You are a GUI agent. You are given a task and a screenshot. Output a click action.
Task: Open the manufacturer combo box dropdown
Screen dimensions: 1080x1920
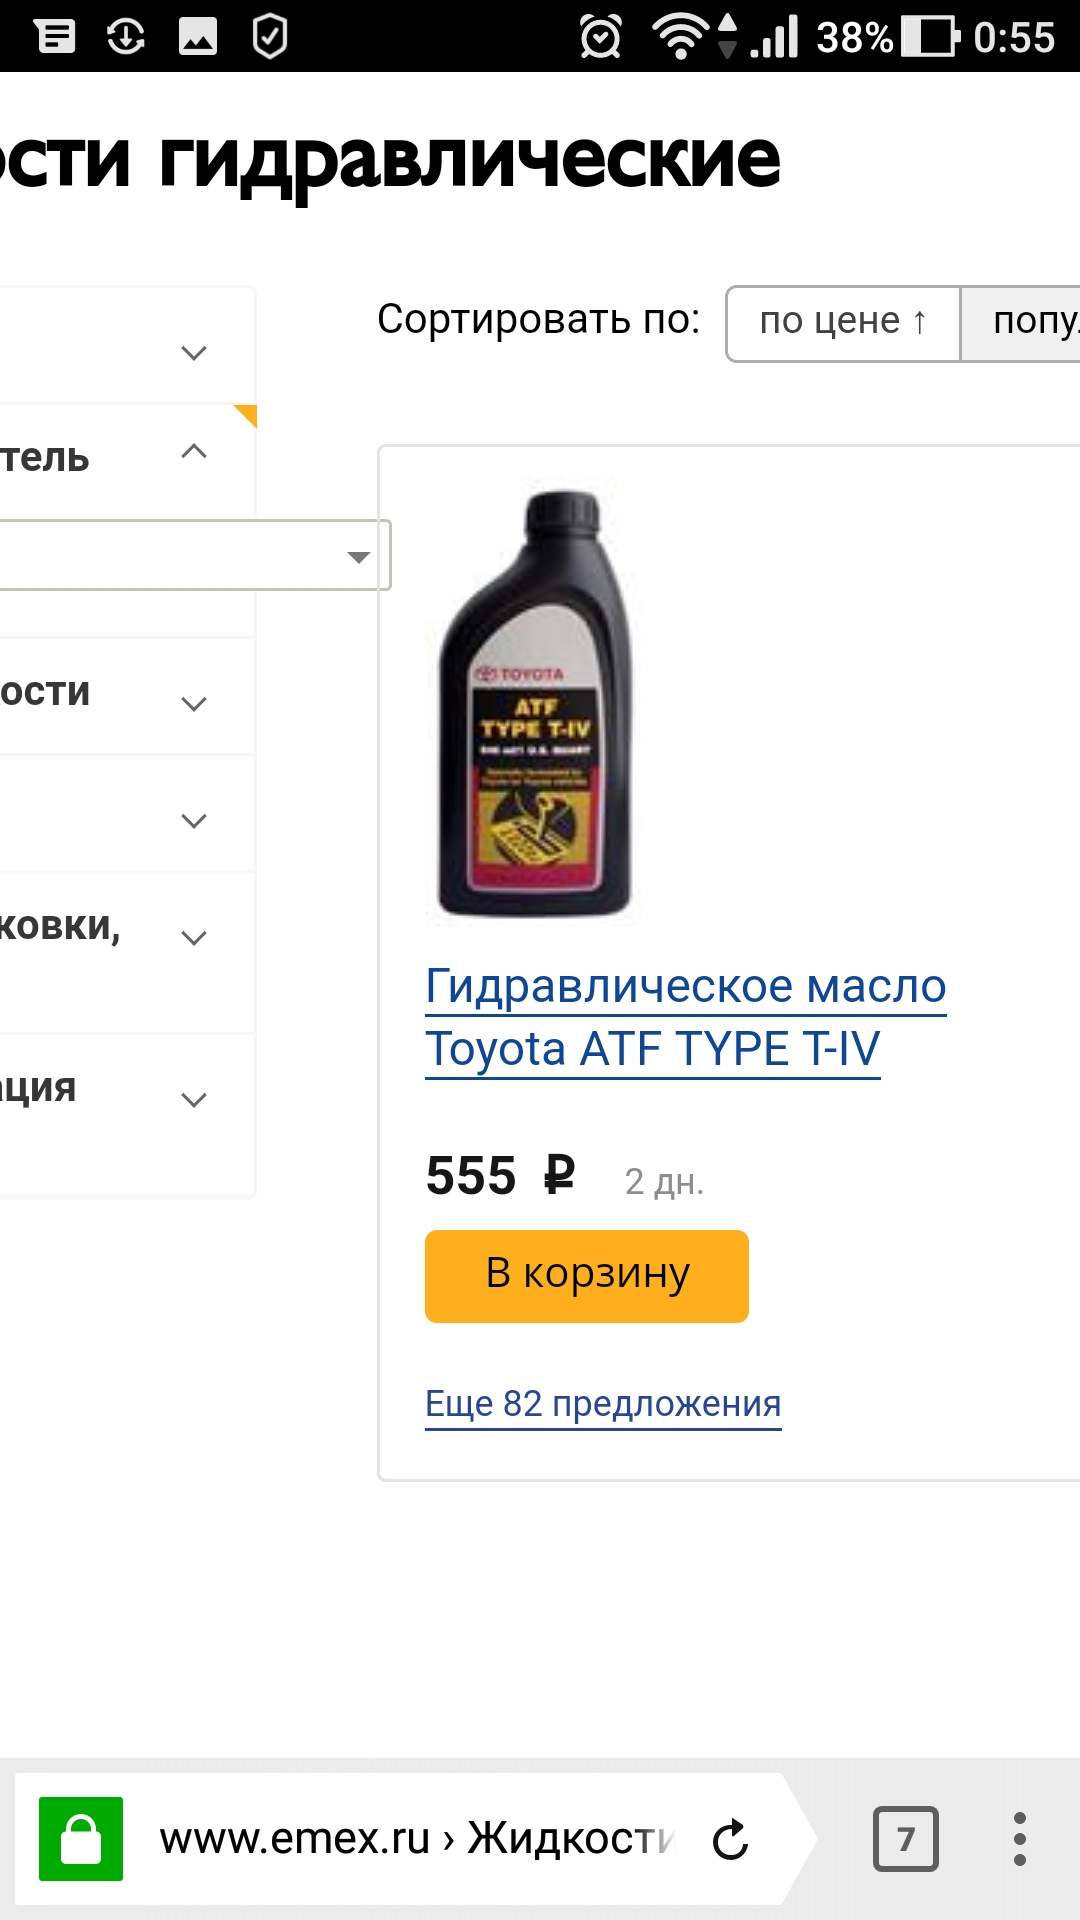pyautogui.click(x=358, y=556)
